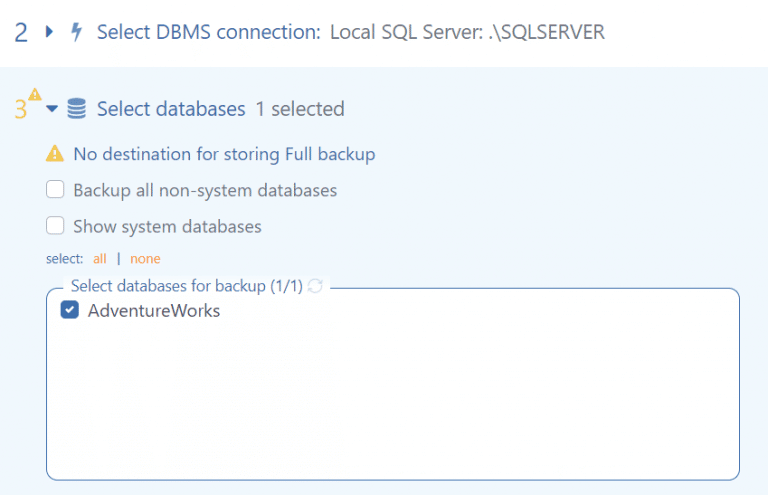Click the Local SQL Server connection name
Image resolution: width=768 pixels, height=495 pixels.
tap(467, 33)
